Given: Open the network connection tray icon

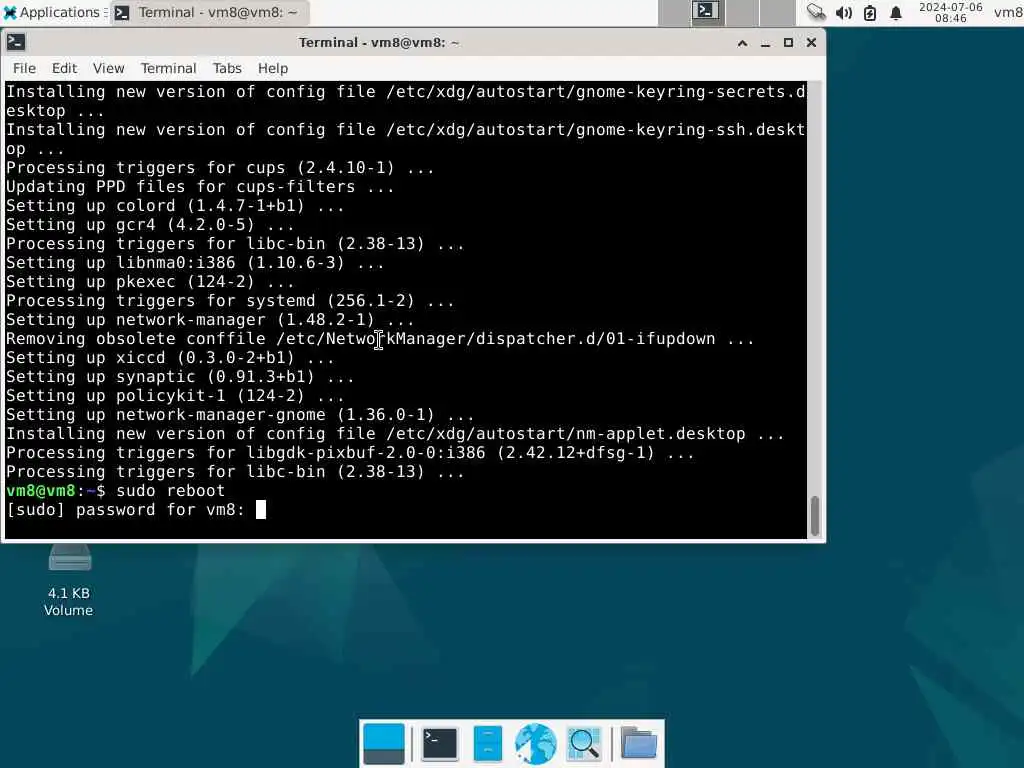Looking at the screenshot, I should tap(816, 12).
